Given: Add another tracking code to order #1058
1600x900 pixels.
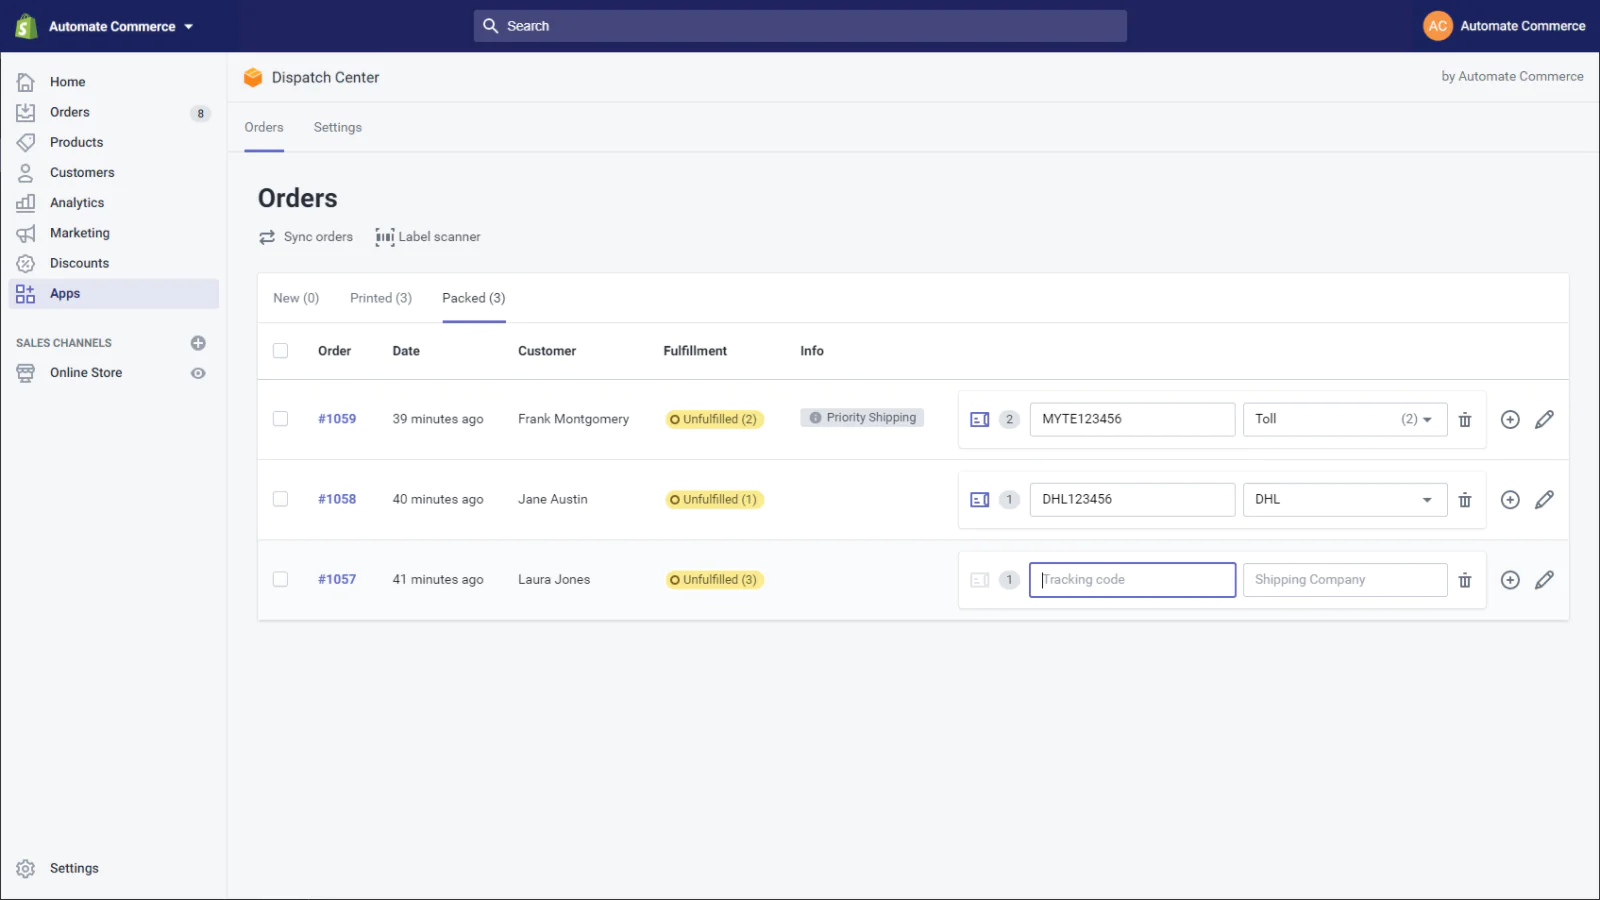Looking at the screenshot, I should (x=1510, y=500).
